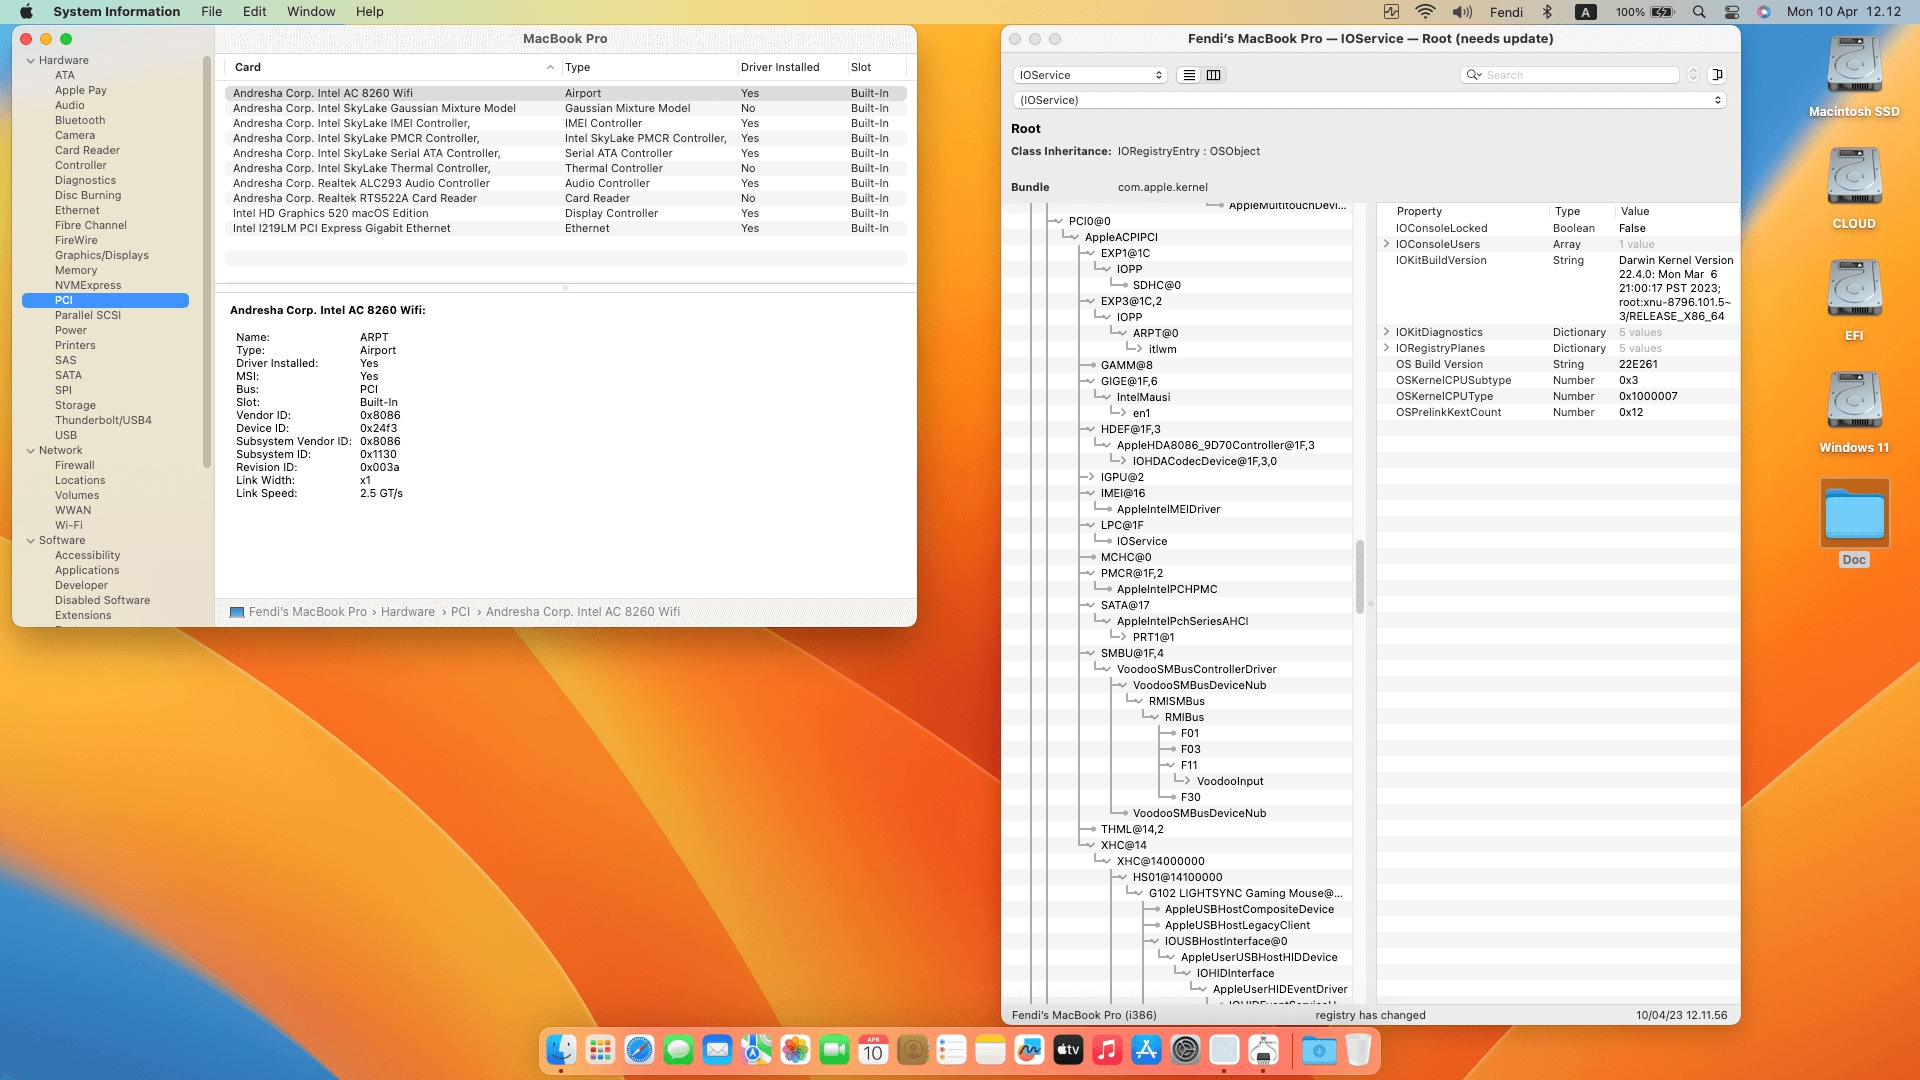Viewport: 1920px width, 1080px height.
Task: Open Notes from the Dock
Action: coord(990,1049)
